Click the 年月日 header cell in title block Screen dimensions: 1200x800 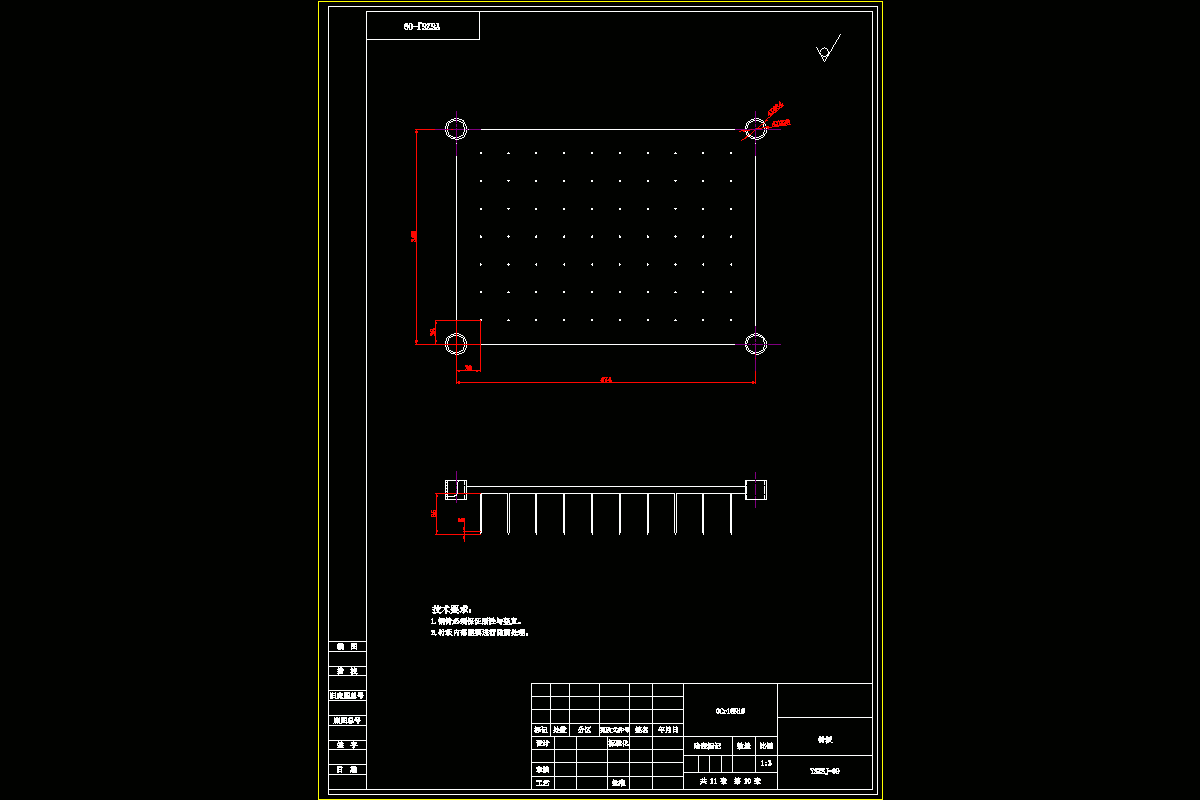pyautogui.click(x=668, y=730)
